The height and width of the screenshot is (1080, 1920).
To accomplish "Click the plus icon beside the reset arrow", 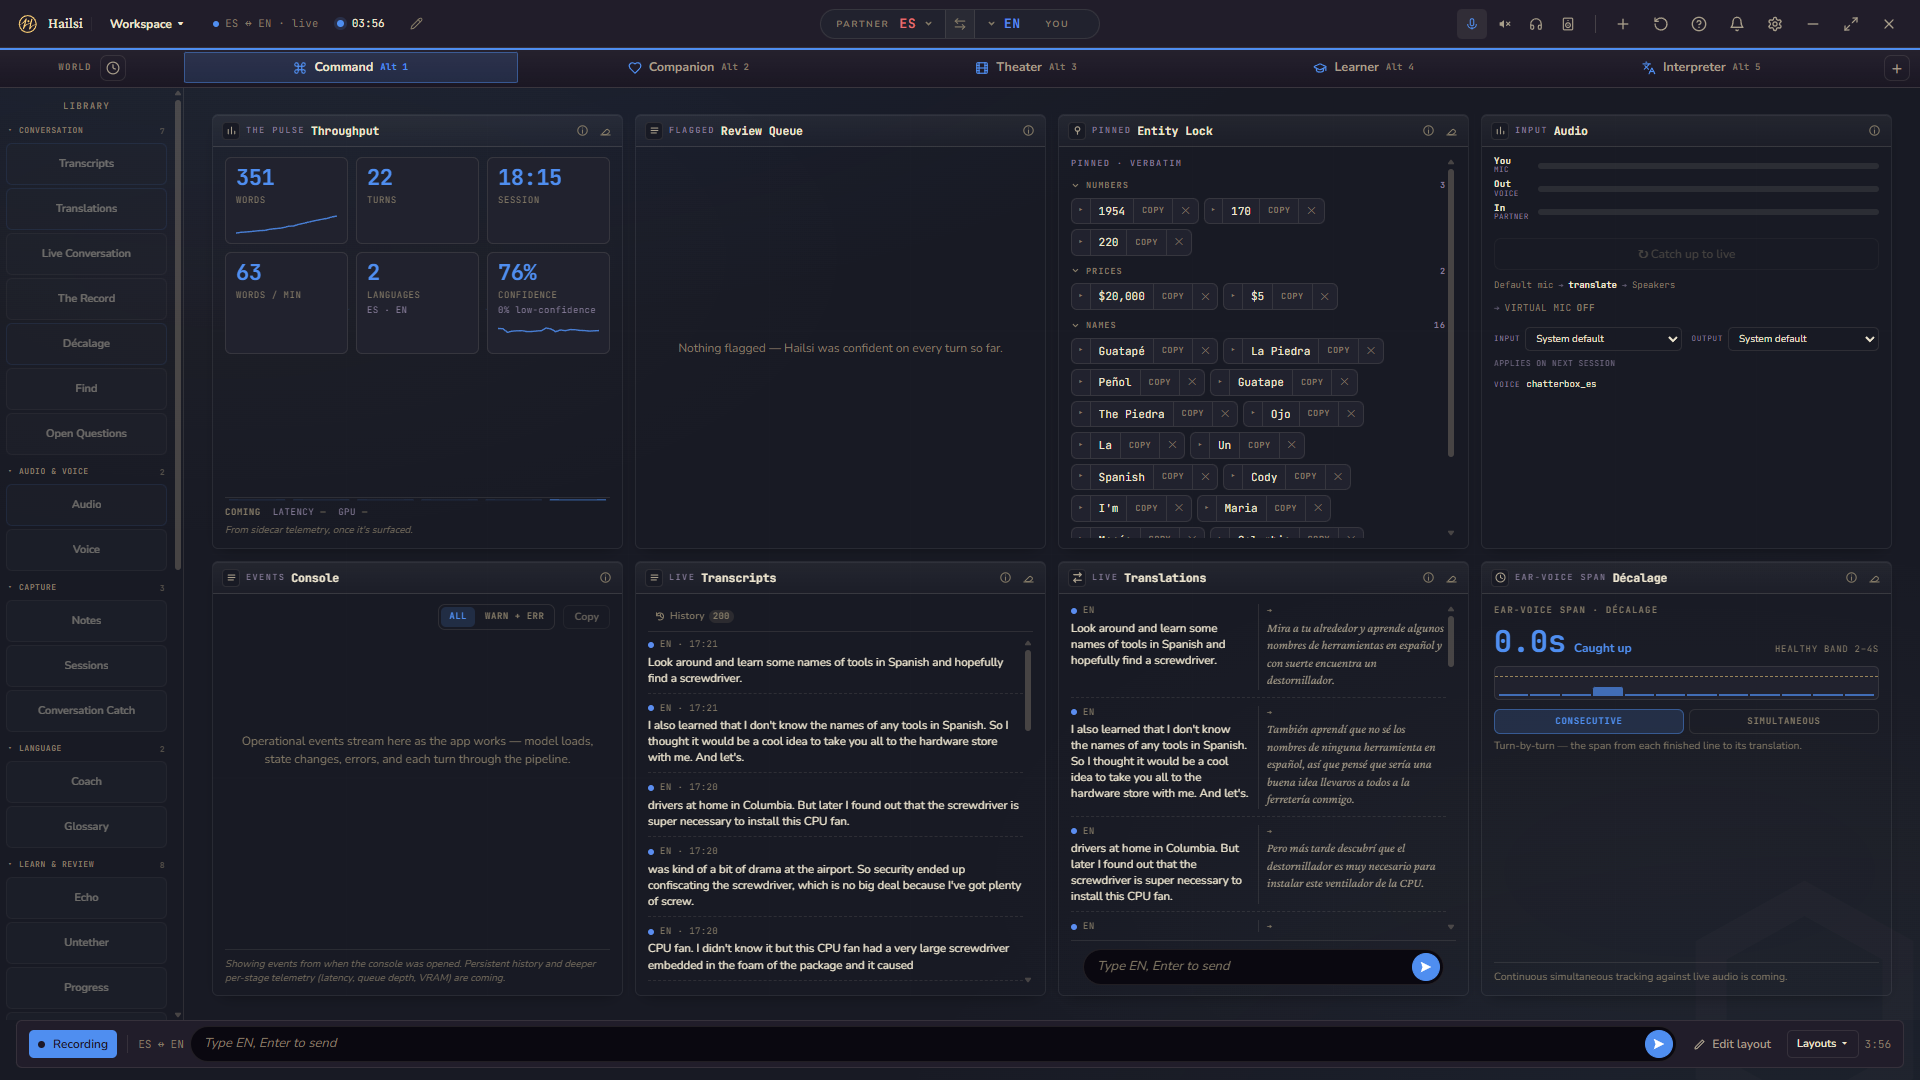I will click(1623, 24).
